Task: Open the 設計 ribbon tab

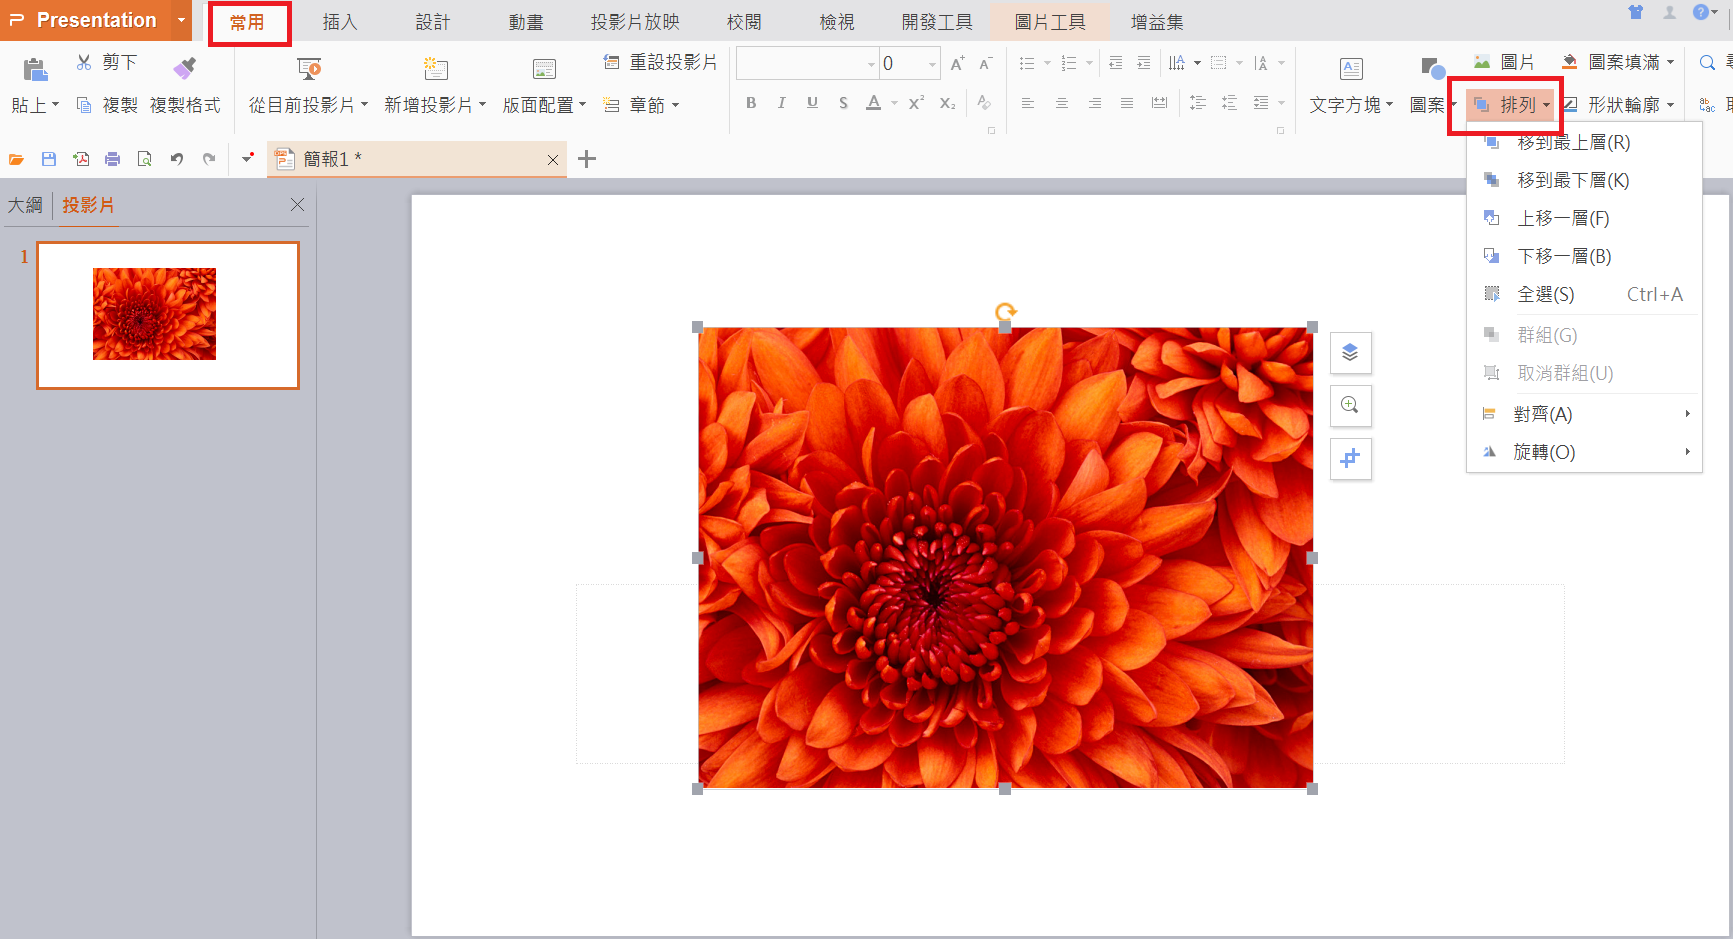Action: (433, 22)
